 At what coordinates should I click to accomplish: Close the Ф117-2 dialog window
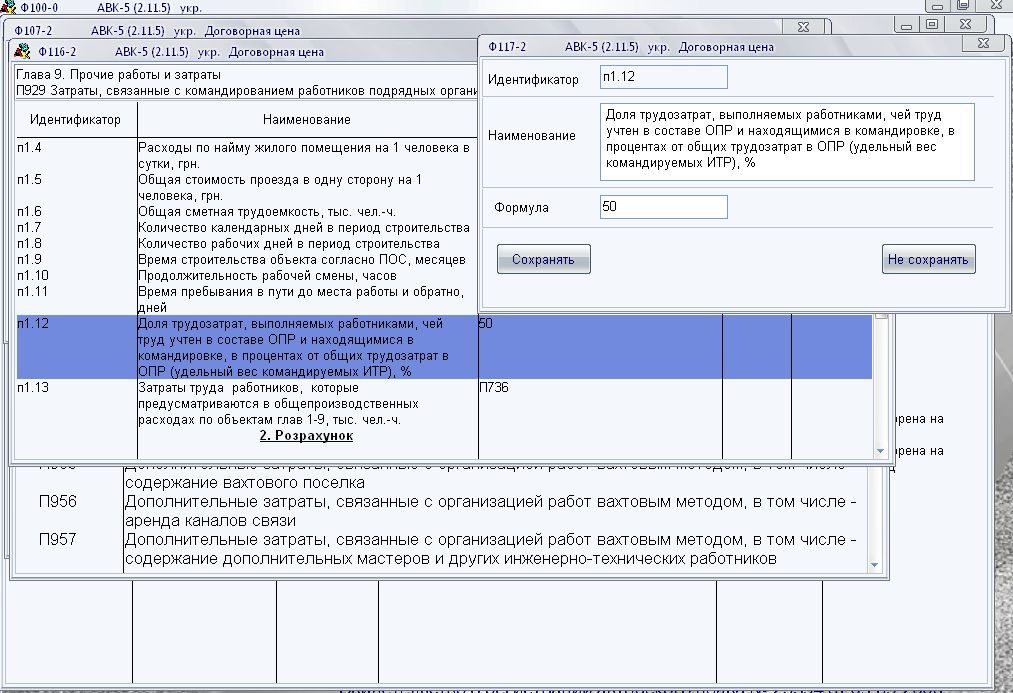tap(983, 43)
